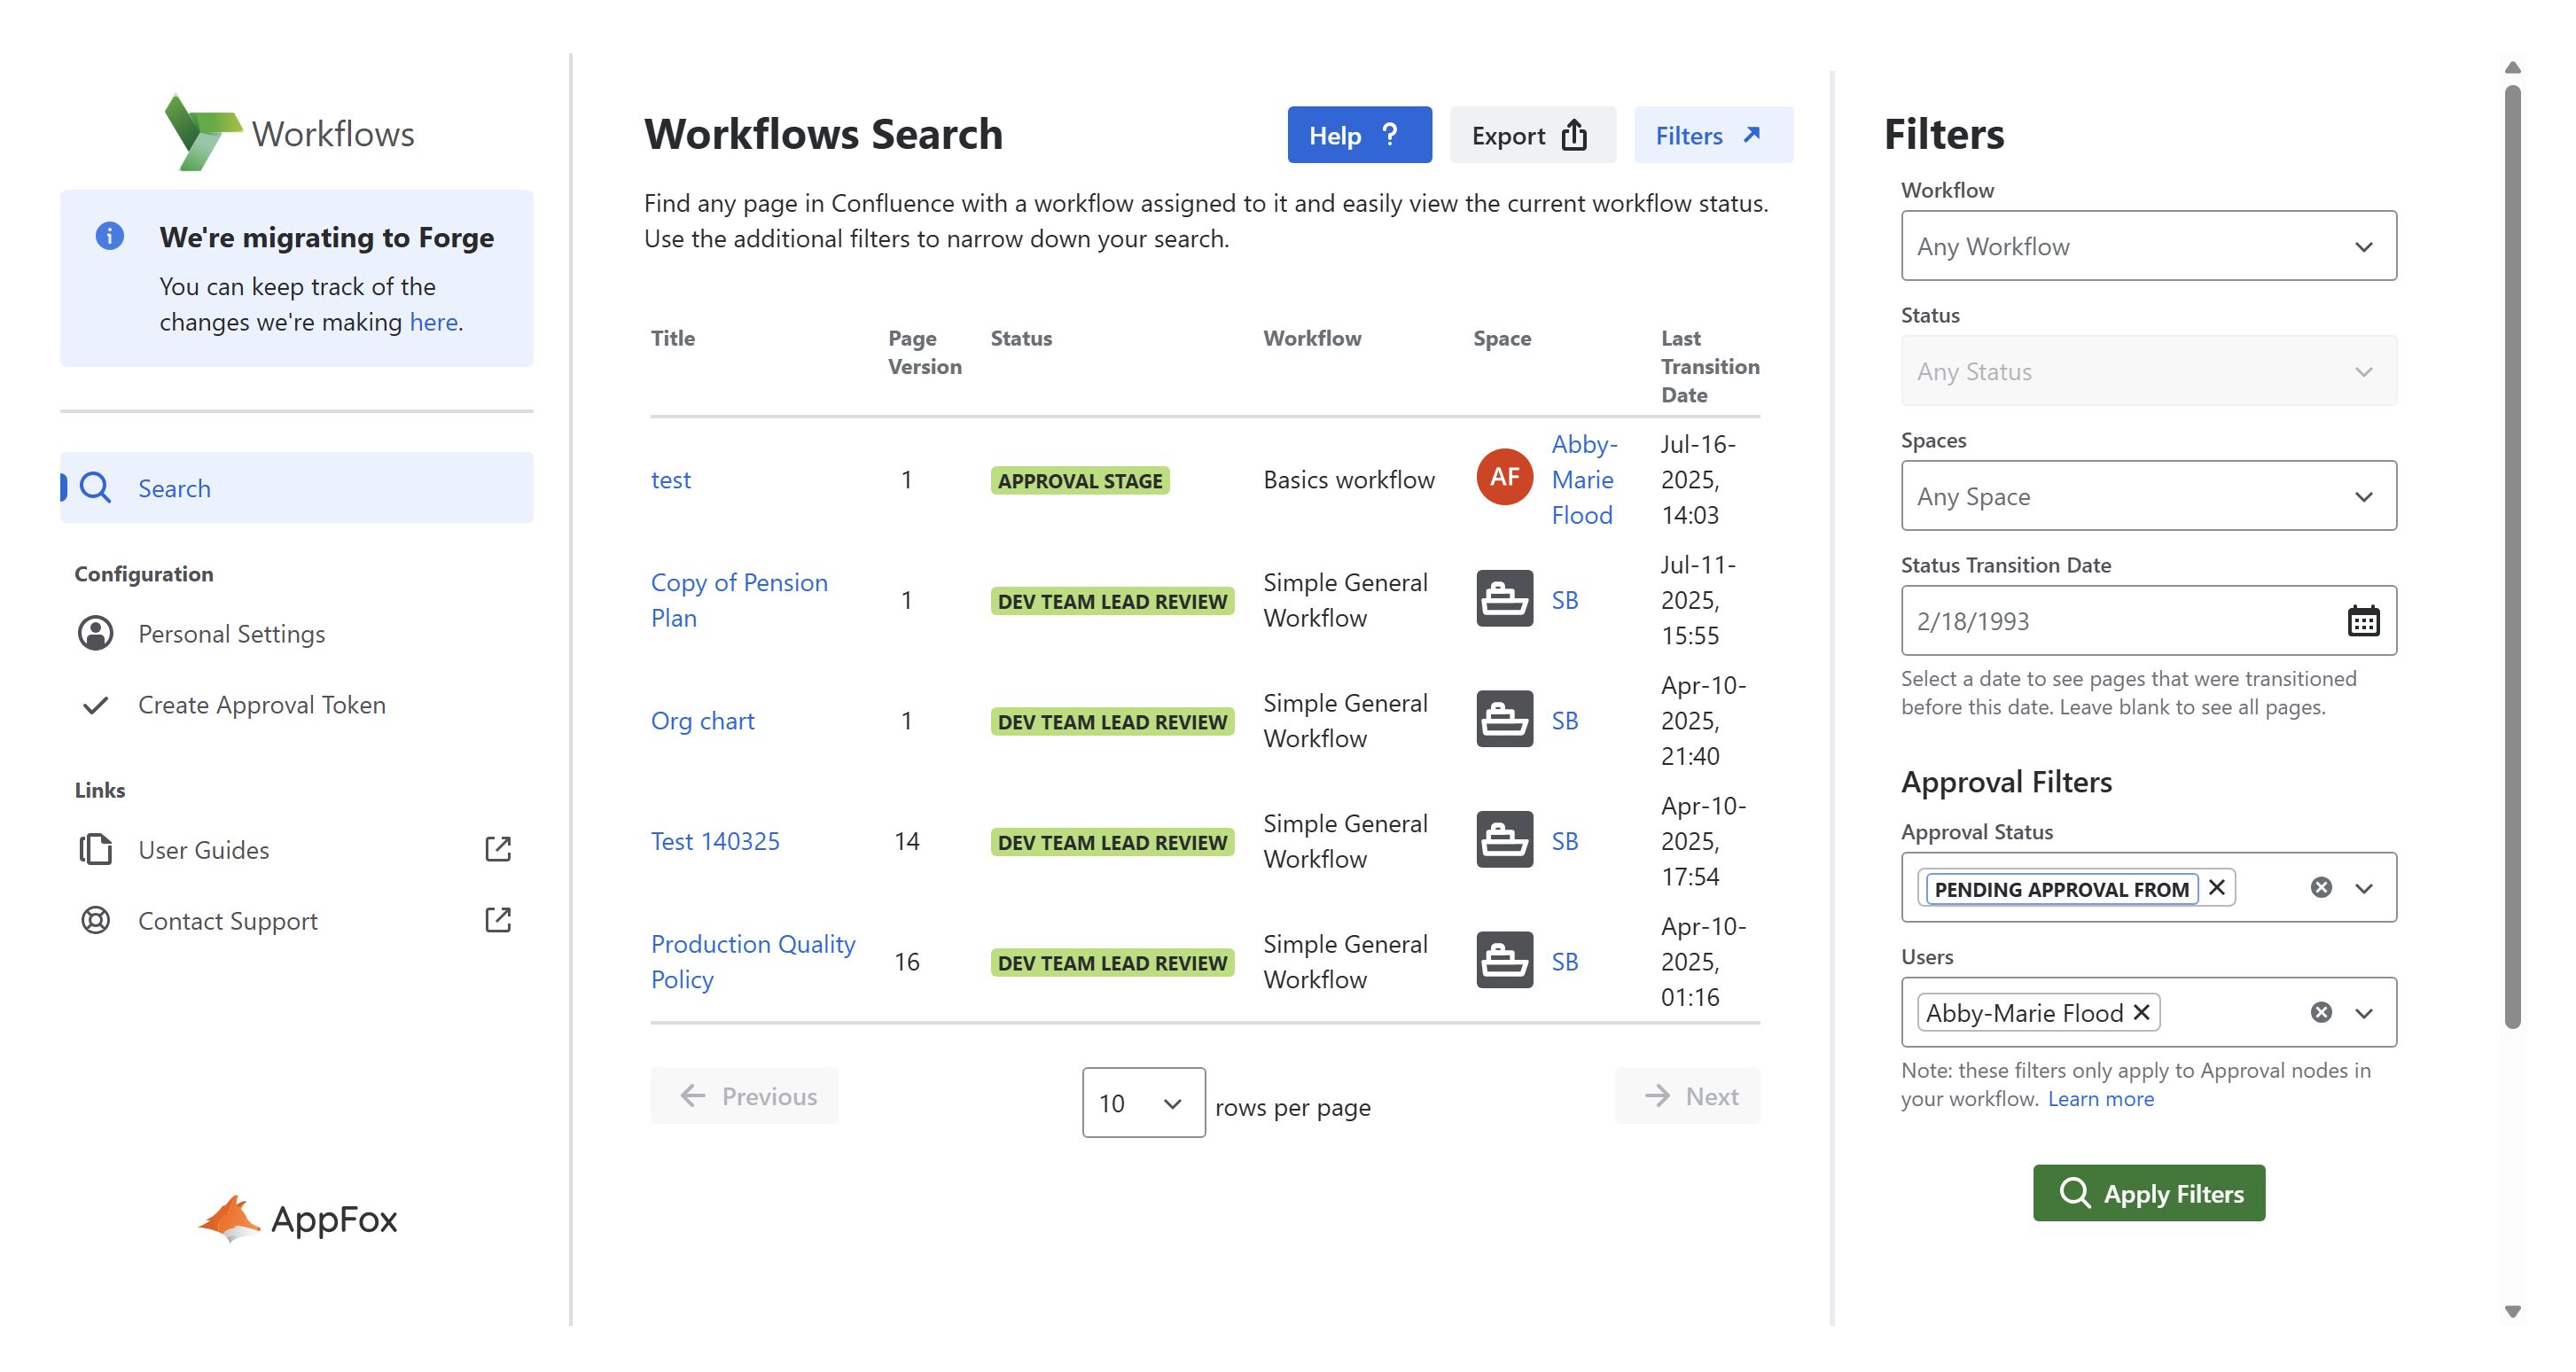This screenshot has width=2576, height=1372.
Task: Open Personal Settings in sidebar
Action: [231, 634]
